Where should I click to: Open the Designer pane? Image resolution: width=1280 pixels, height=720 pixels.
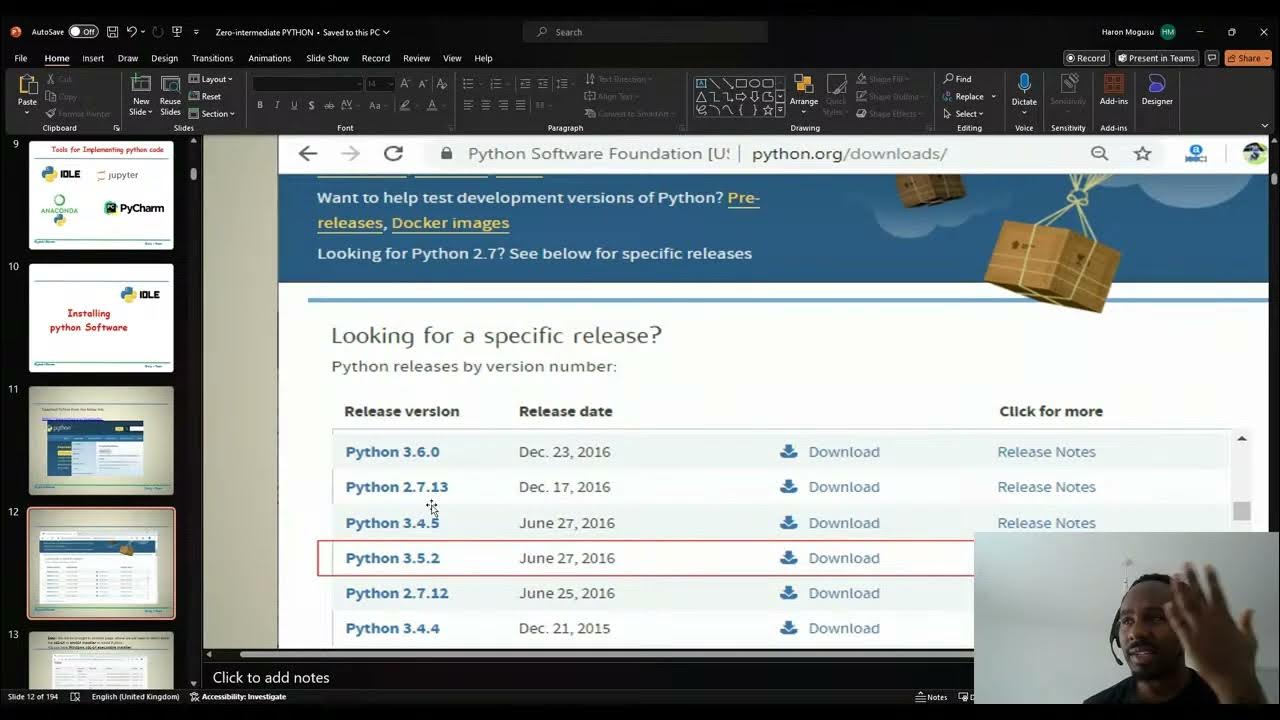[1157, 90]
